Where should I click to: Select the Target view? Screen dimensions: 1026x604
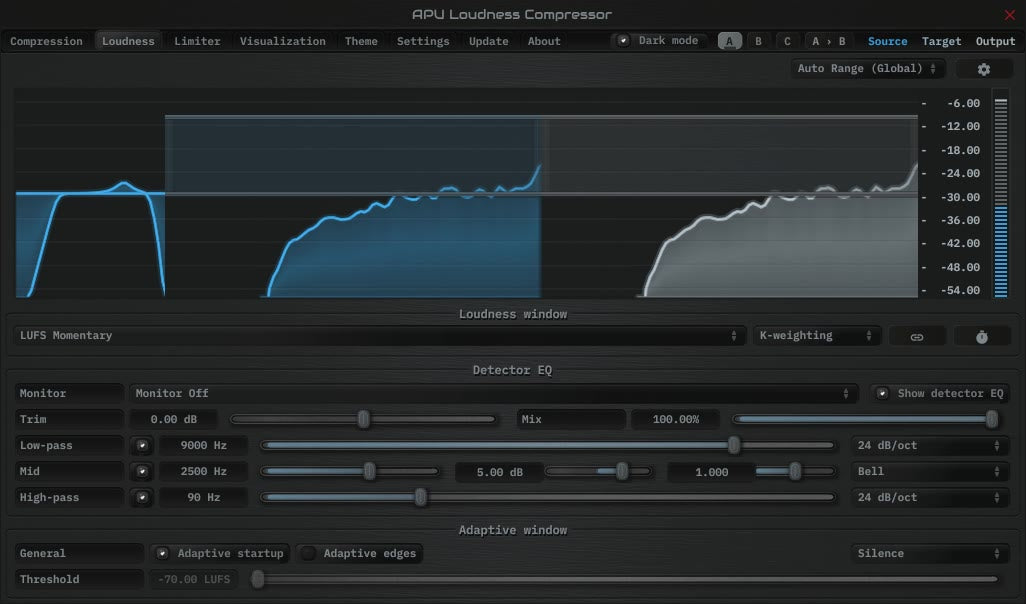coord(942,41)
